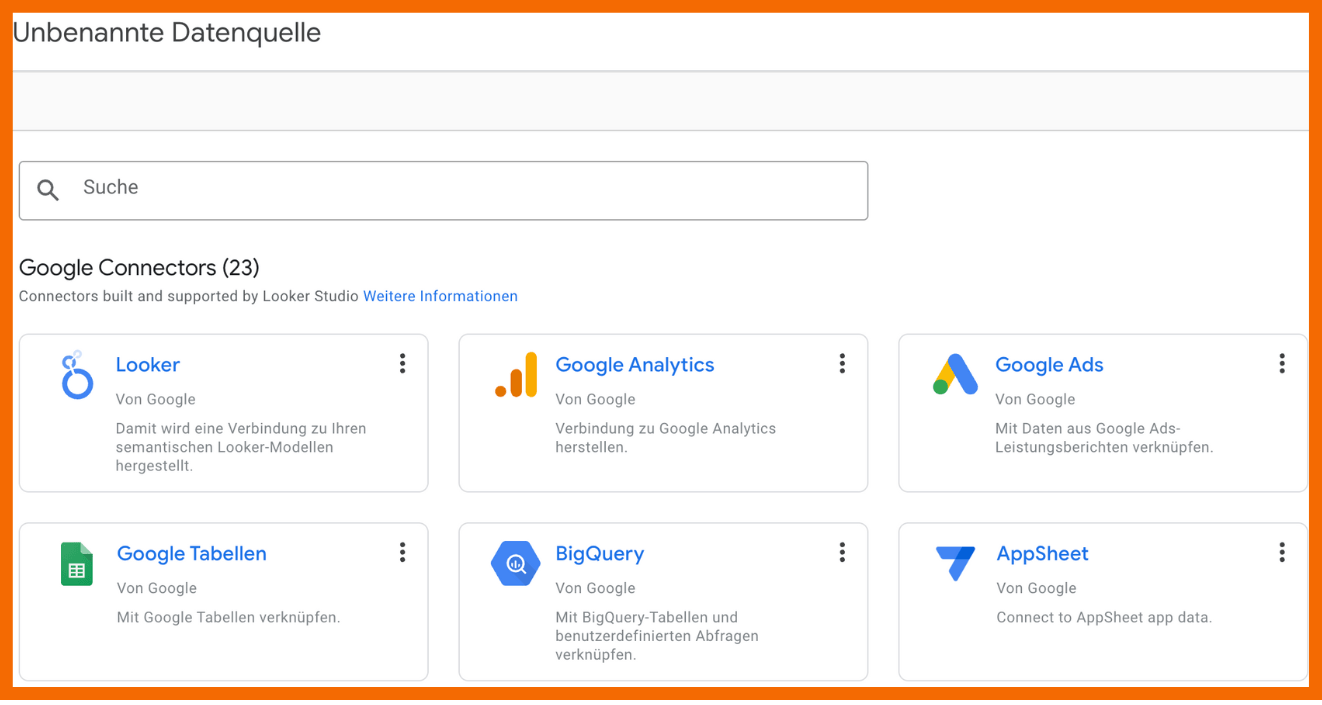Choose the Google Analytics connector title

pyautogui.click(x=634, y=365)
